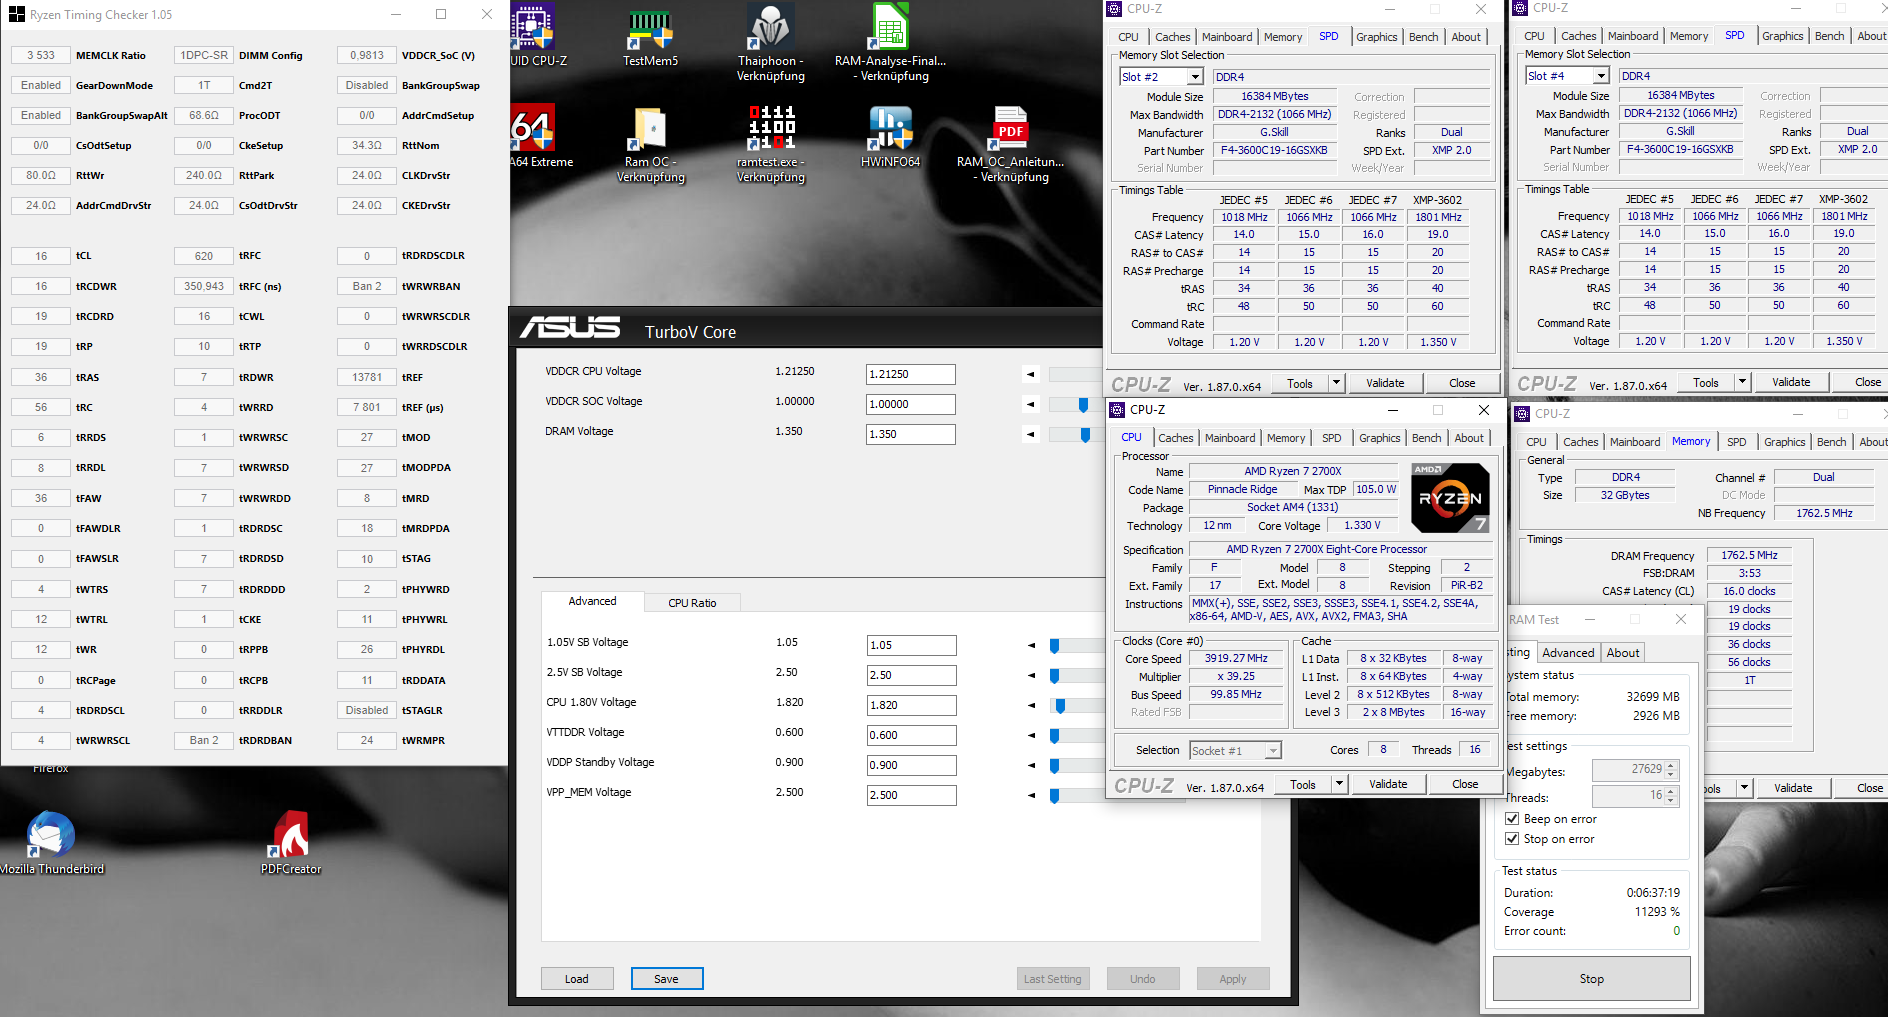Viewport: 1888px width, 1017px height.
Task: Expand Tools arrow in the CPU-Z Memory window
Action: pyautogui.click(x=1744, y=788)
